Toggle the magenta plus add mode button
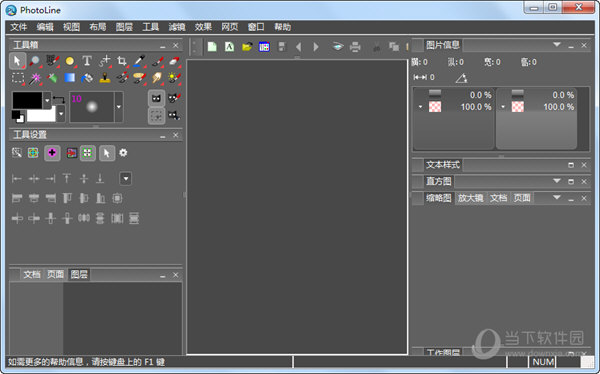 point(52,153)
